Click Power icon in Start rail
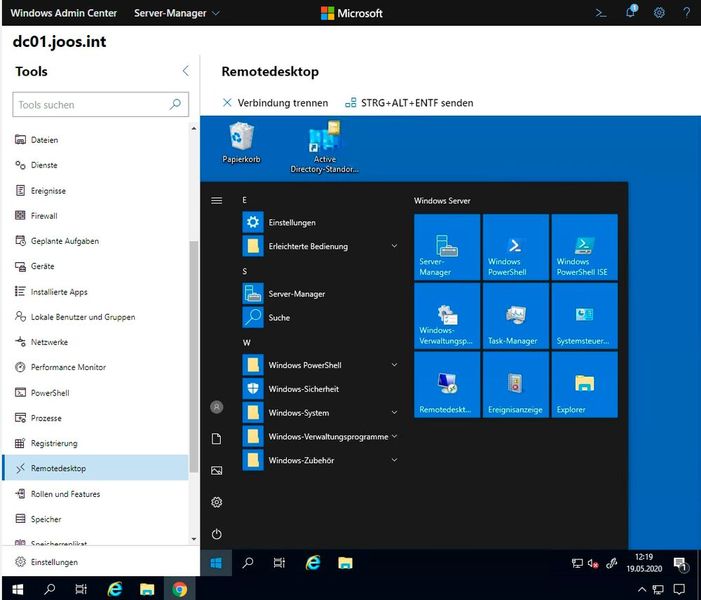 [217, 534]
